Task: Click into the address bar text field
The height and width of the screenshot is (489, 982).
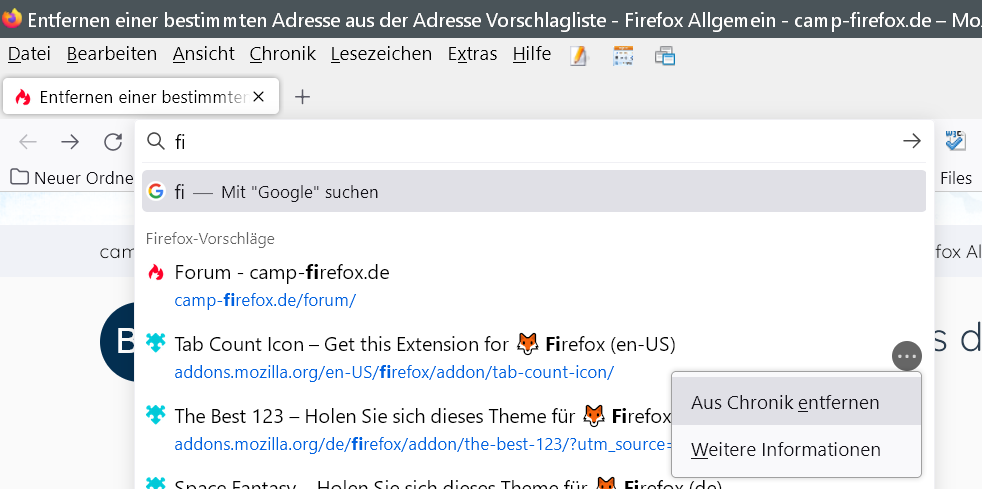Action: (530, 142)
